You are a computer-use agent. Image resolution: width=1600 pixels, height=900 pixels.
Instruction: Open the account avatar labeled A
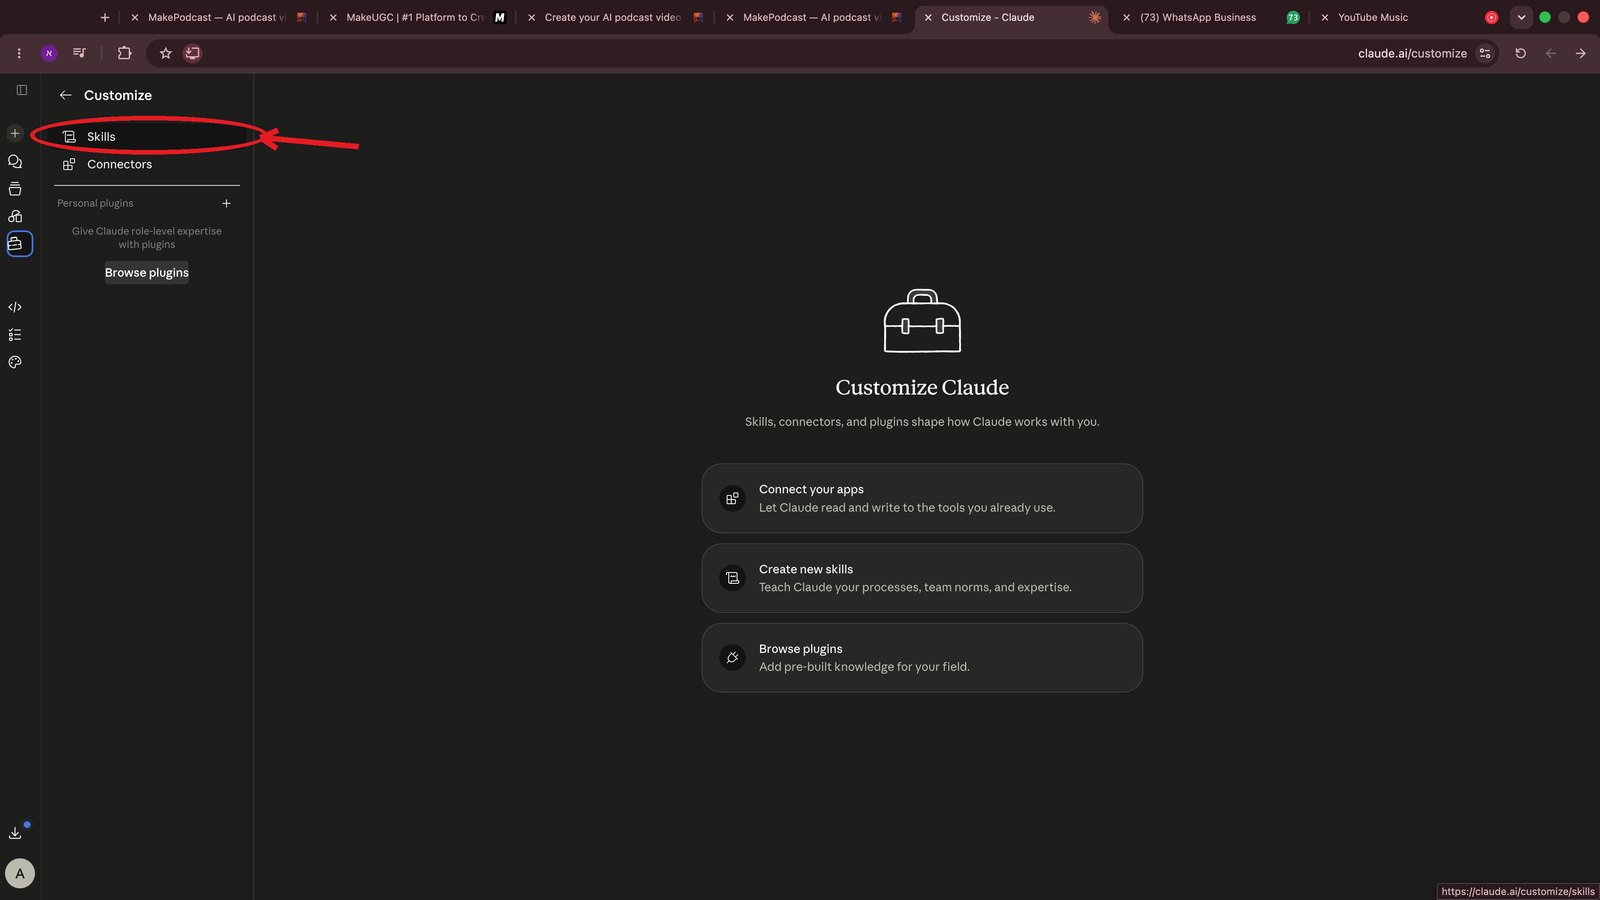pos(20,873)
